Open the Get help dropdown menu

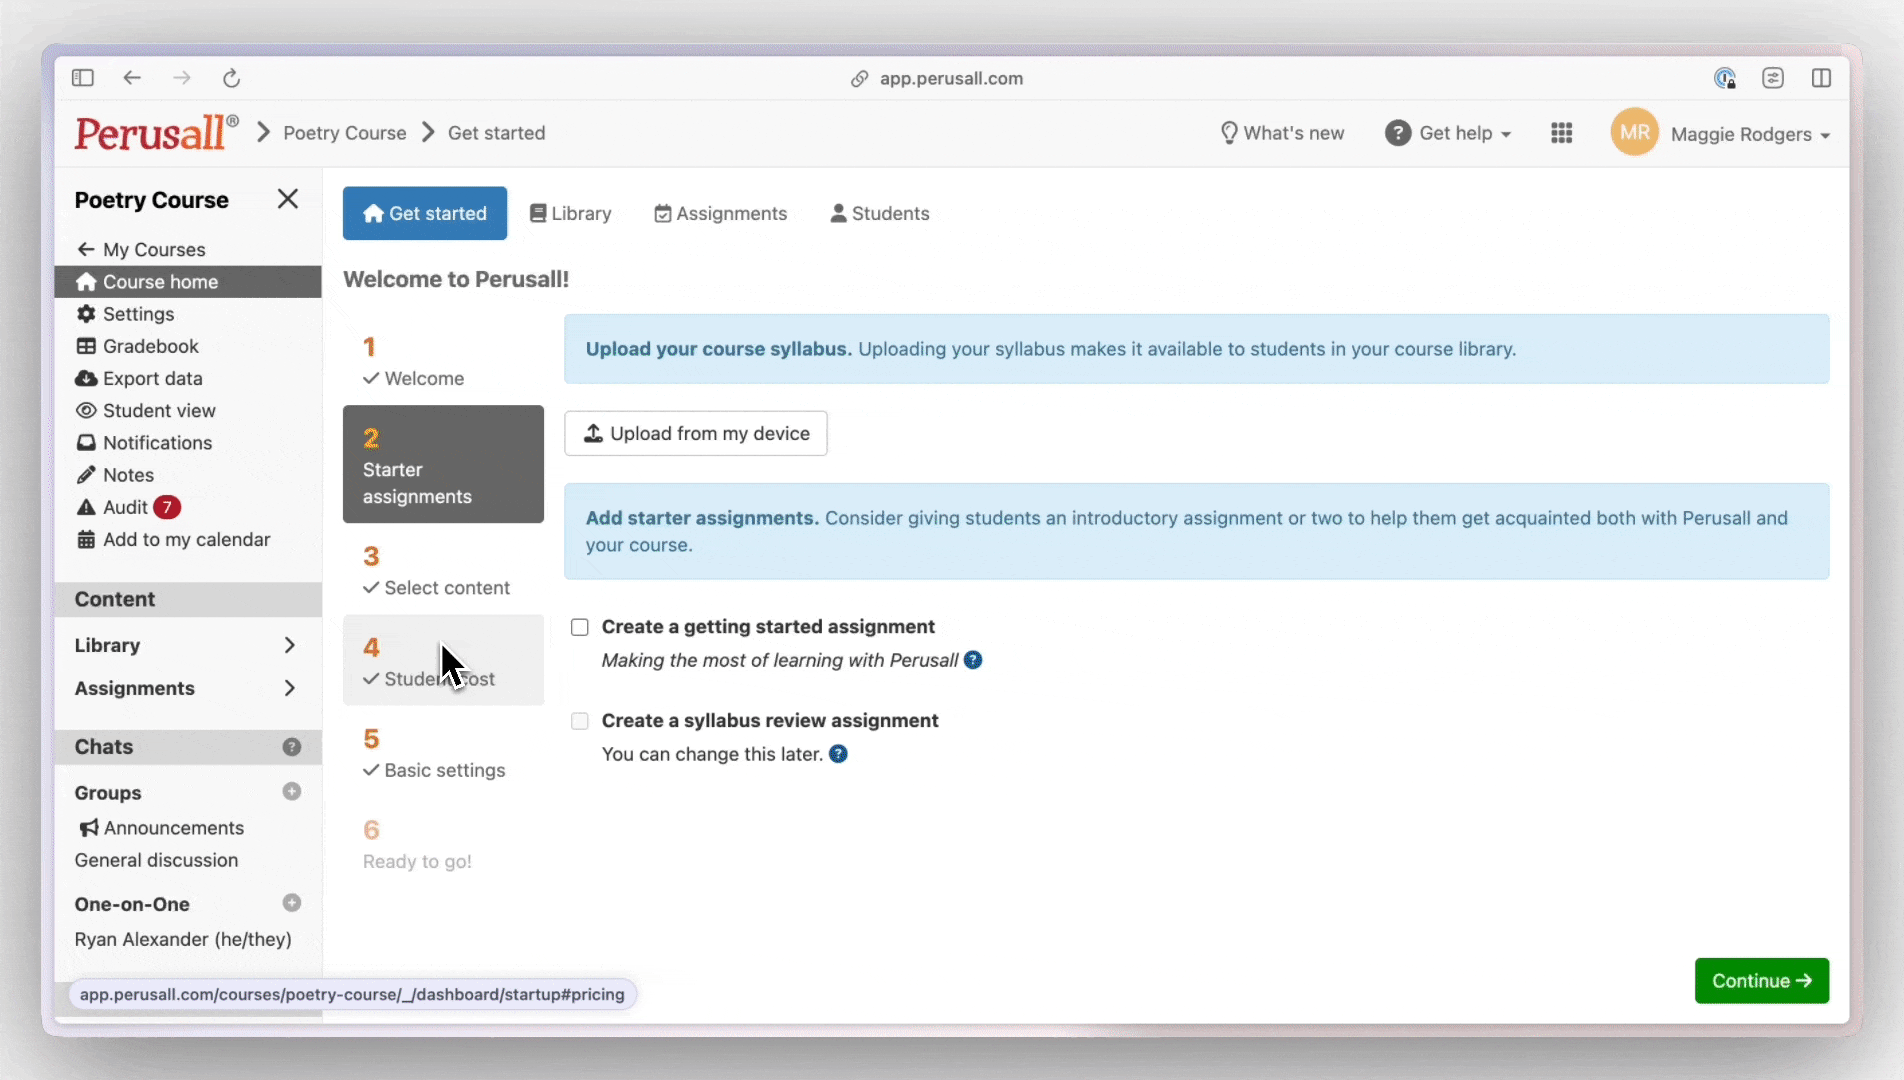[x=1448, y=133]
